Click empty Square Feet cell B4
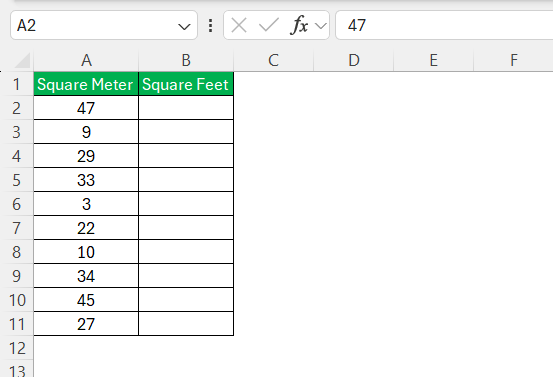553x377 pixels. coord(186,156)
